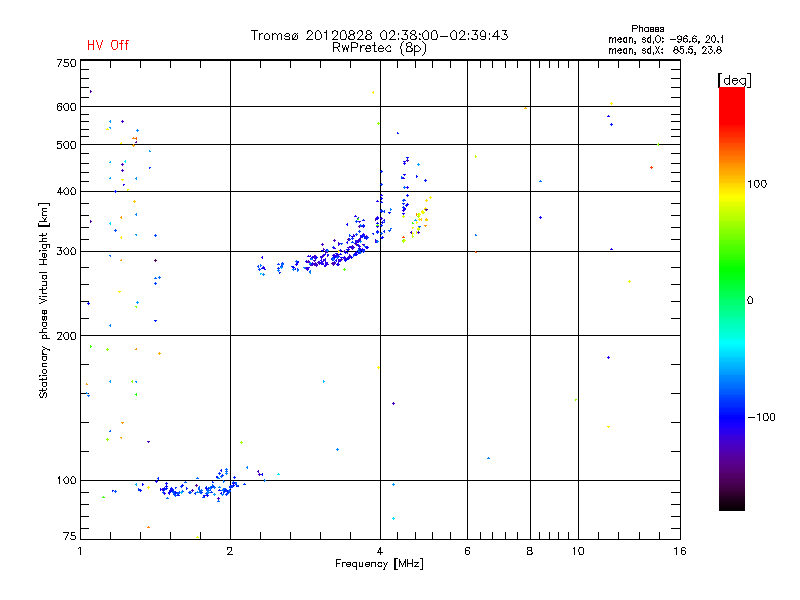Click the yellow-orange X-mode echo cluster near 350 km
Screen dimensions: 800x600
(x=421, y=217)
